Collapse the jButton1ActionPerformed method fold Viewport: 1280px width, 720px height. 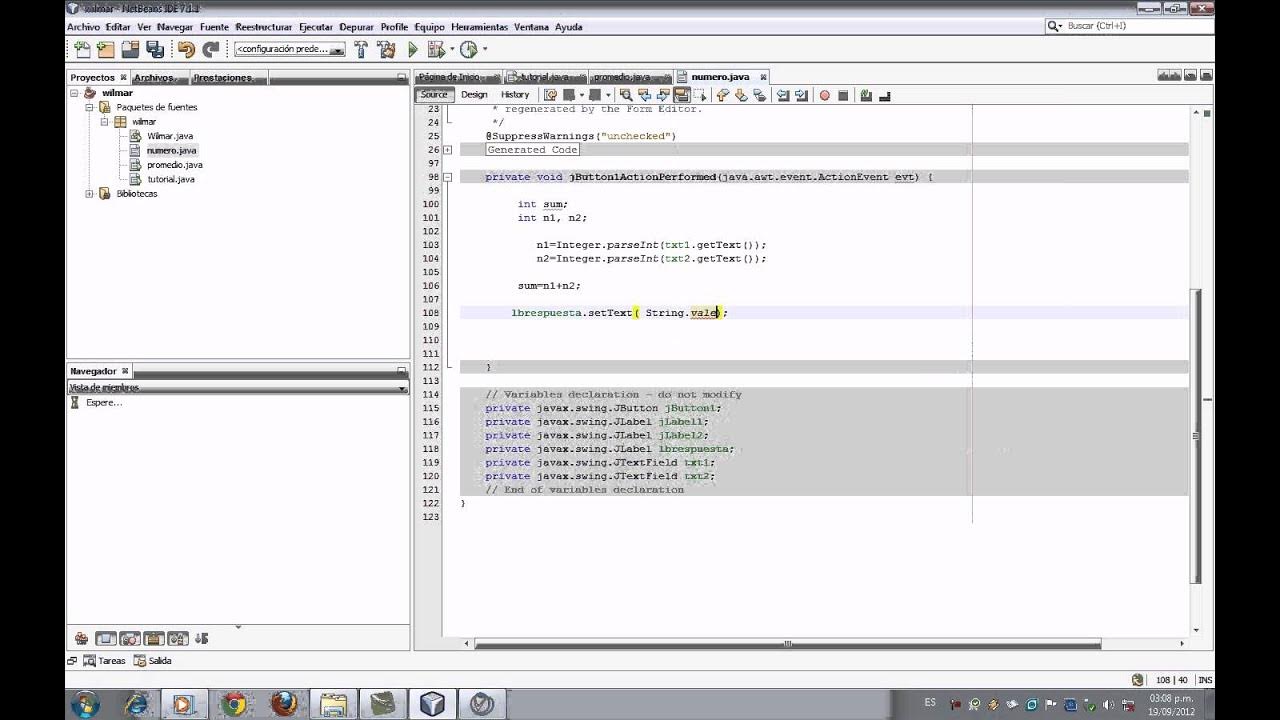447,177
